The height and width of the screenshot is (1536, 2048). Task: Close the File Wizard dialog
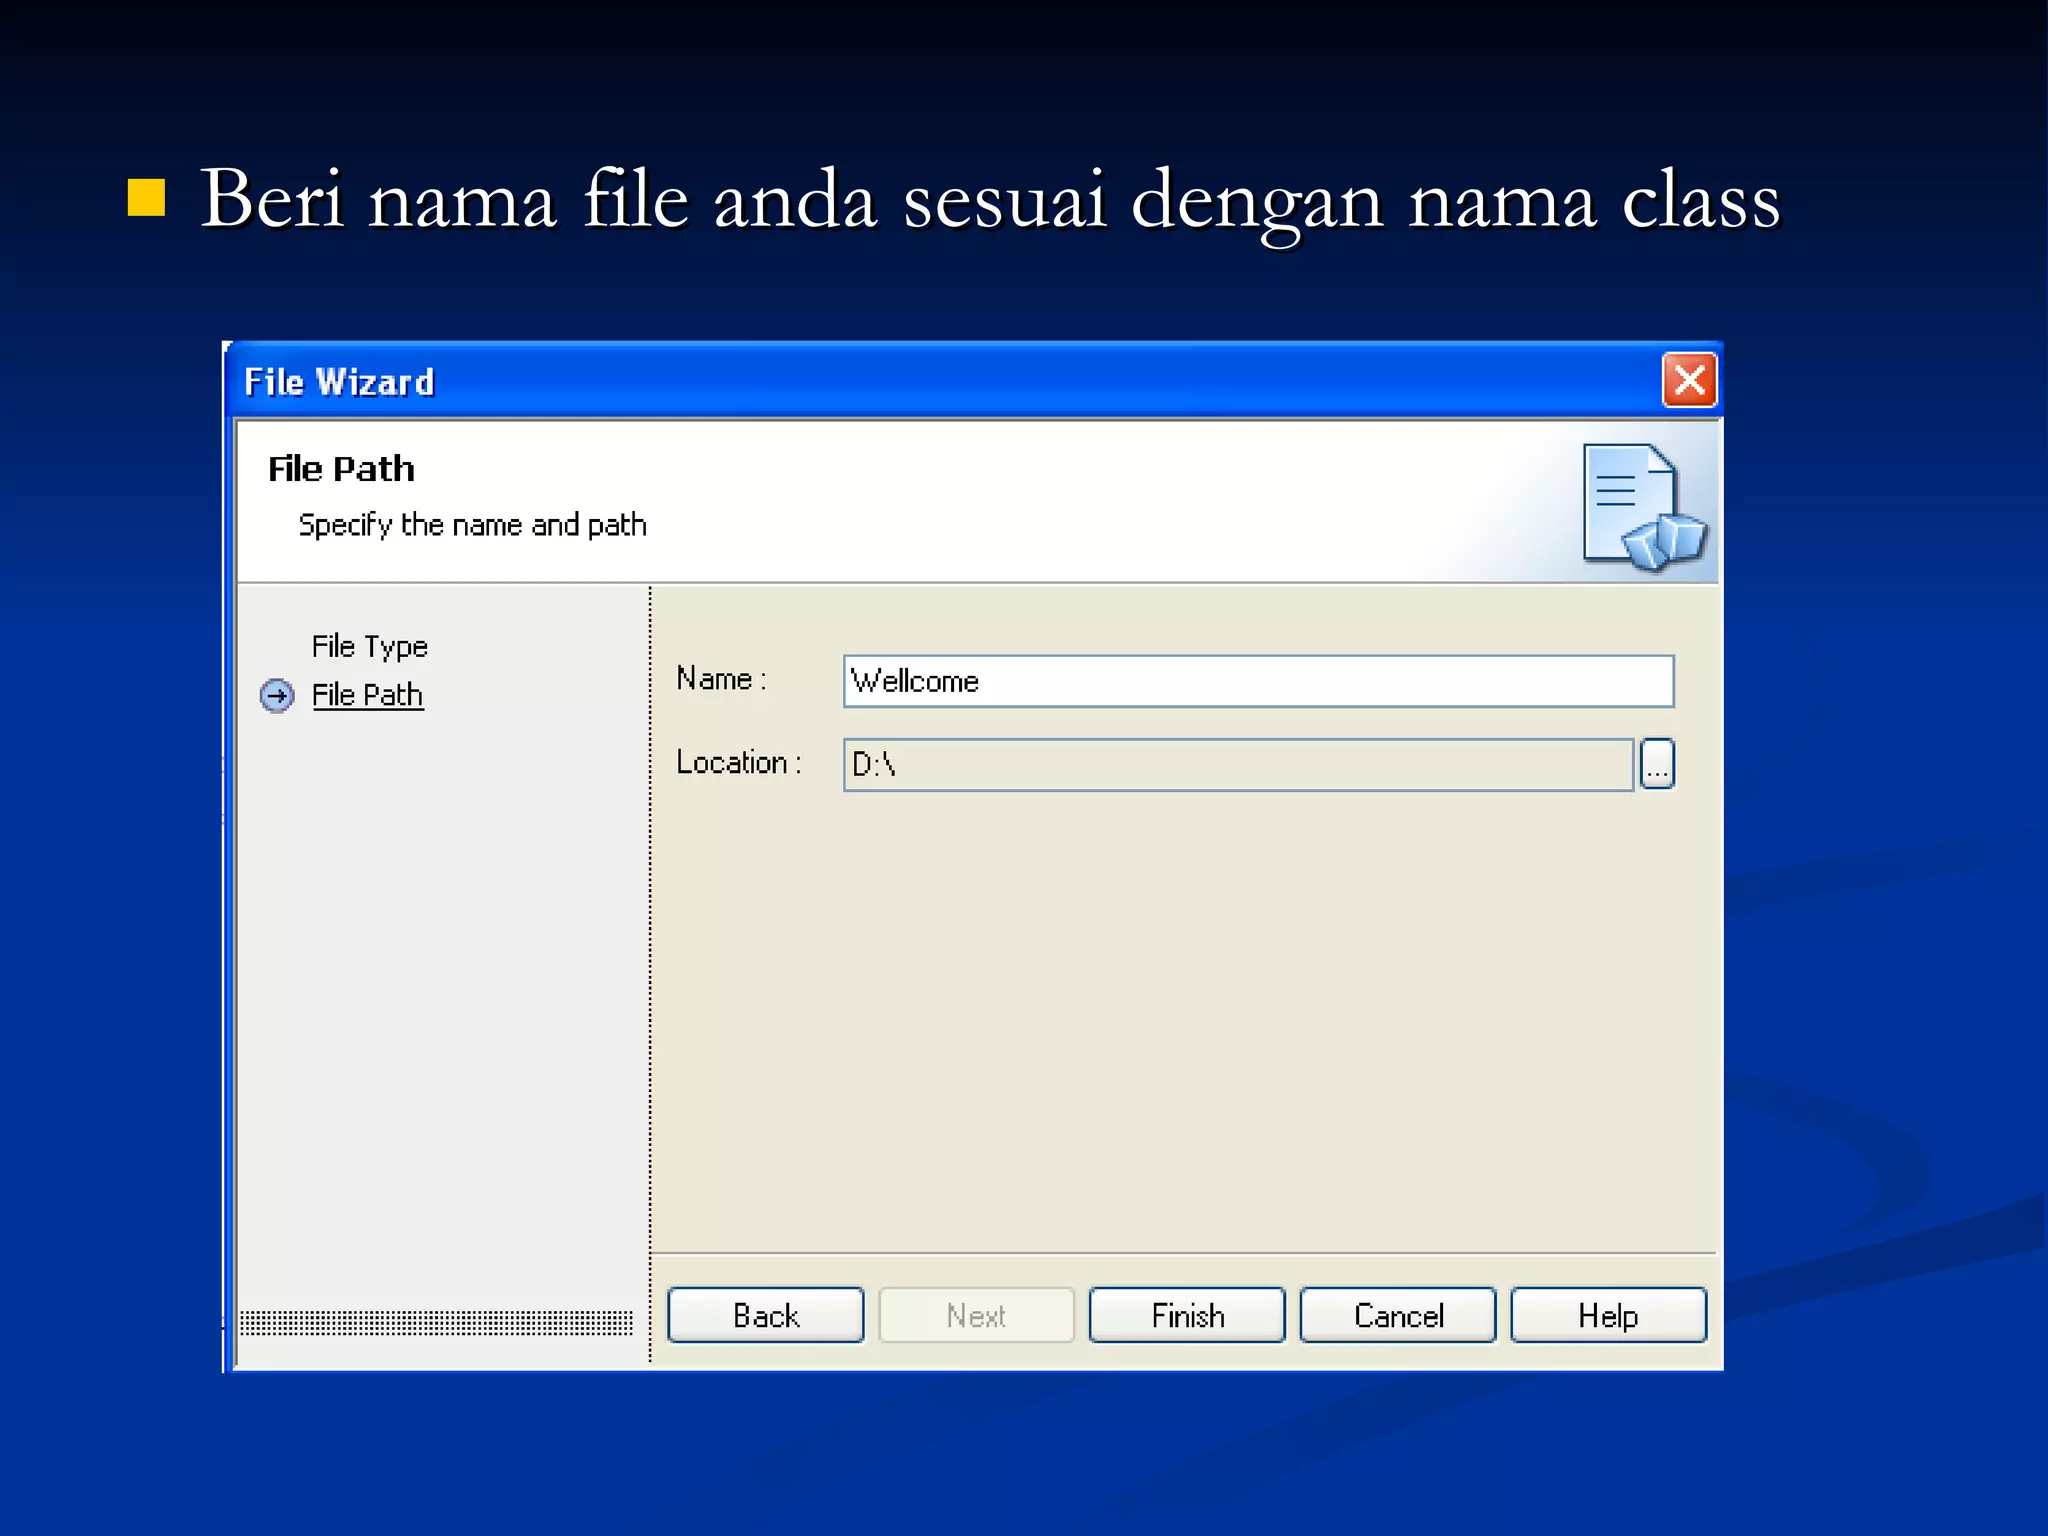click(x=1689, y=380)
